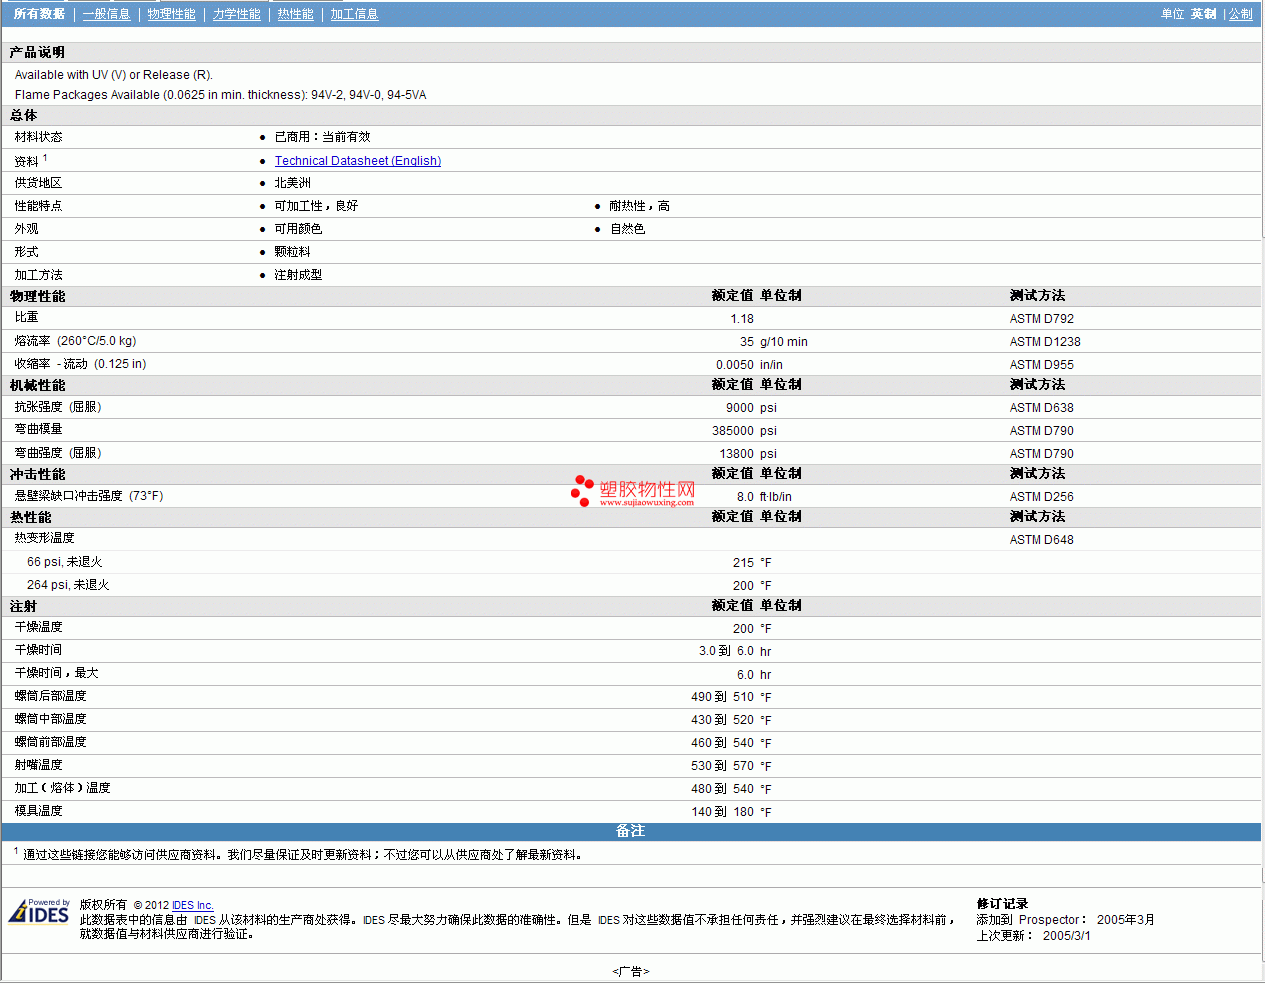The height and width of the screenshot is (984, 1265).
Task: Click the Powered by IDES logo
Action: (39, 911)
